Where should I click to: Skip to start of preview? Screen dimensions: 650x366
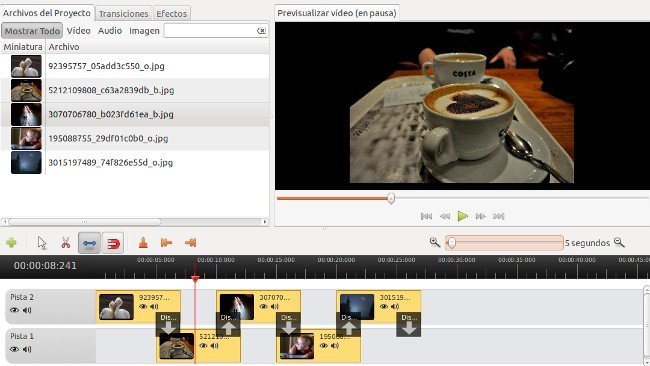[426, 216]
